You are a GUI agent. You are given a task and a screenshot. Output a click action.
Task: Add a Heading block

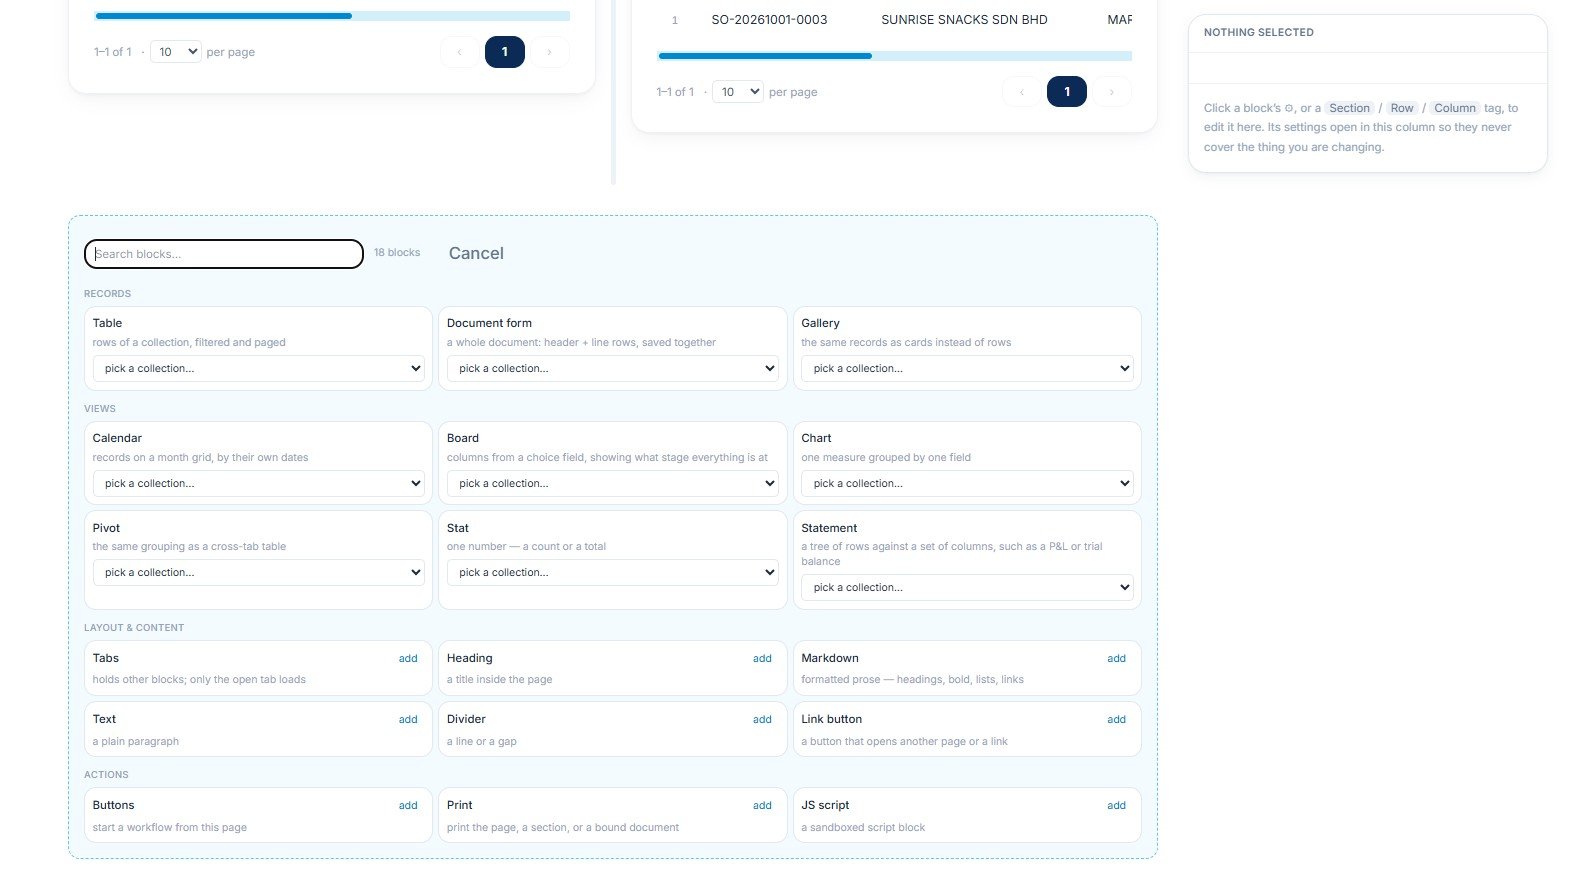[762, 659]
